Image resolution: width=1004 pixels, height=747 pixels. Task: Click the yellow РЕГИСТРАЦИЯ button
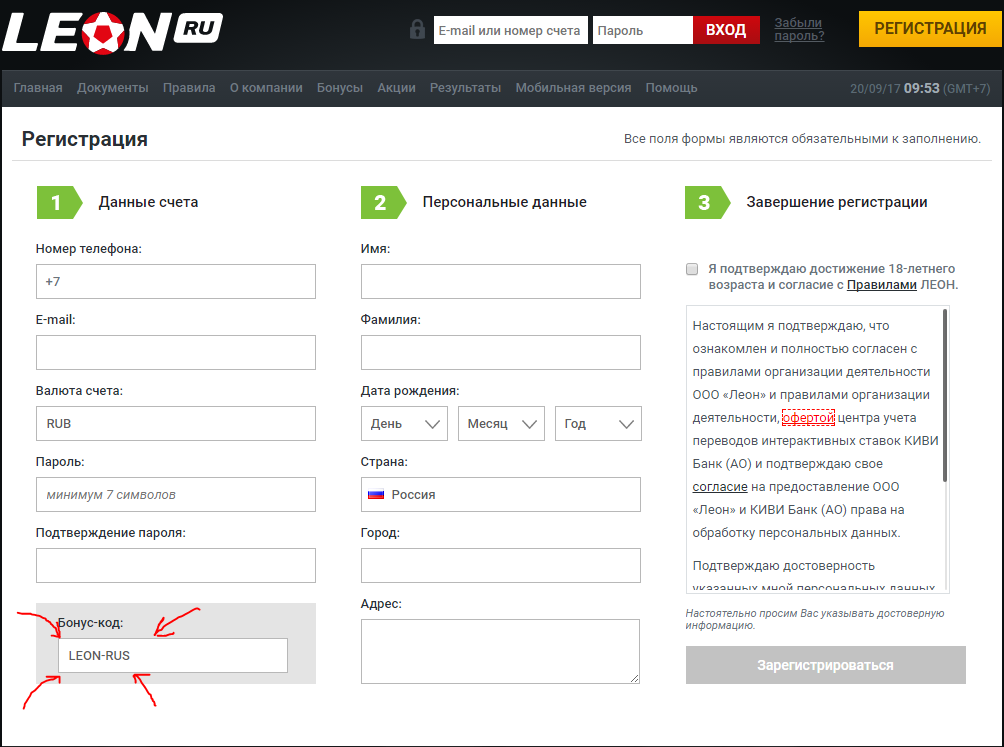click(x=930, y=29)
